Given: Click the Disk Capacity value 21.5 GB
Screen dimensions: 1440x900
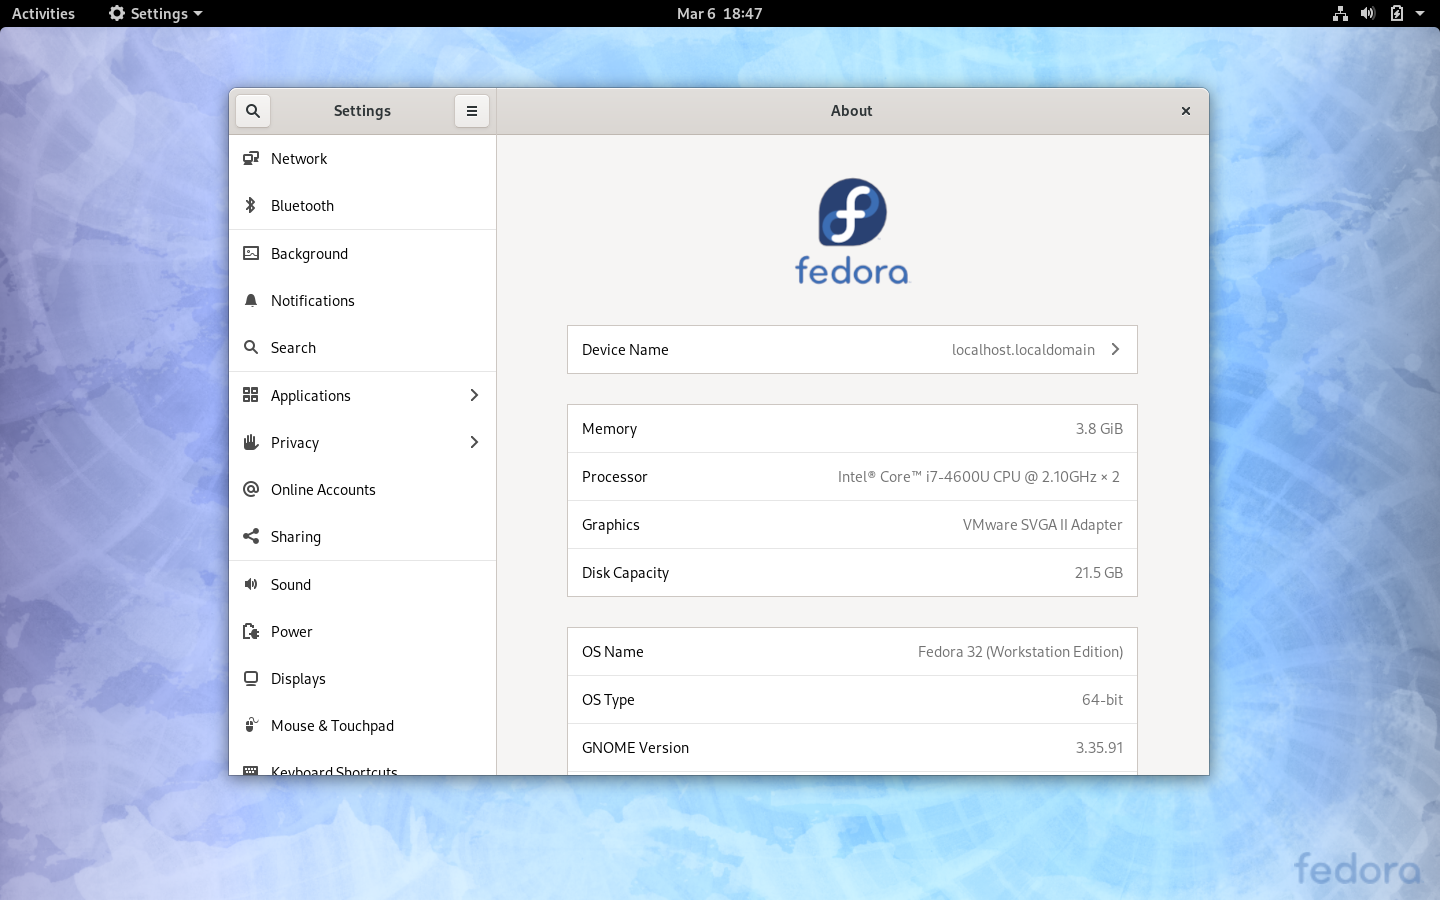Looking at the screenshot, I should (x=1099, y=573).
